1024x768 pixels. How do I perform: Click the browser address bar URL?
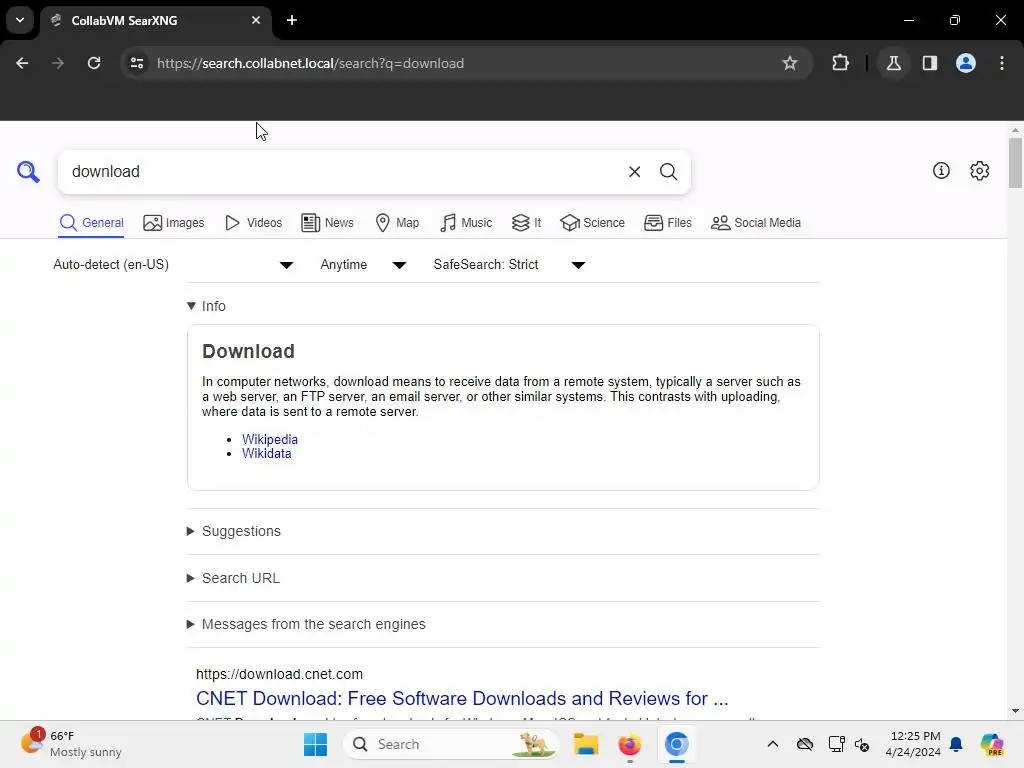310,63
